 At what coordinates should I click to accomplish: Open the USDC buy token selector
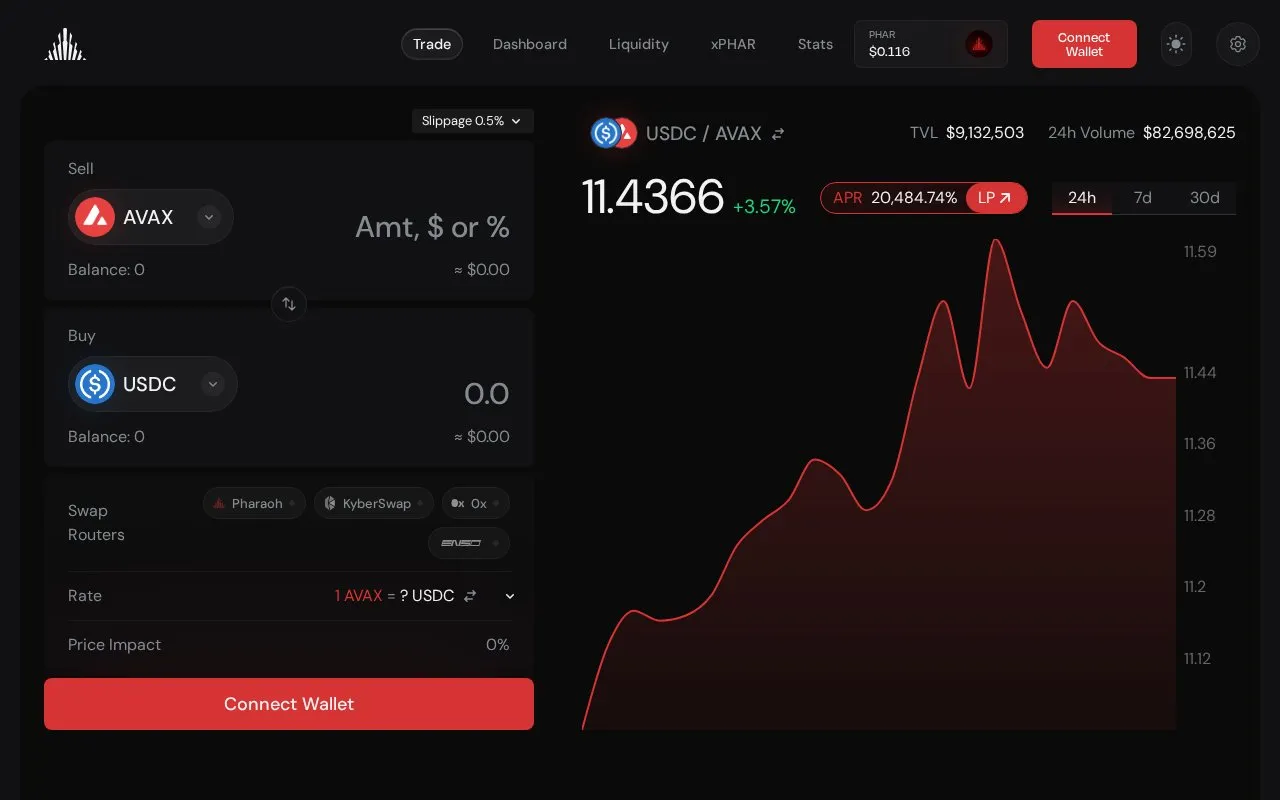153,384
